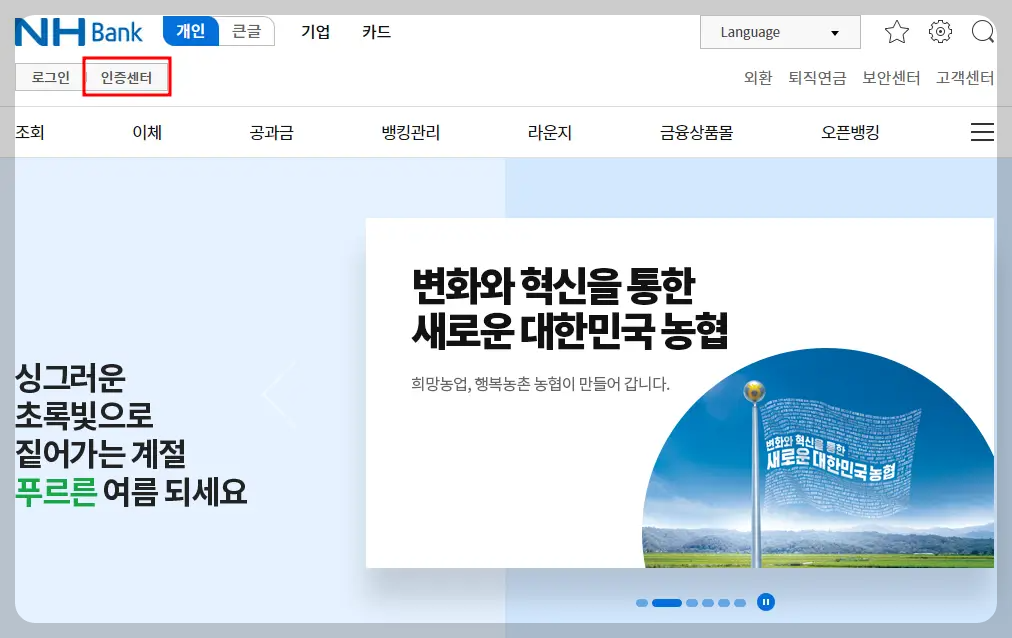Switch to the 카드 section
This screenshot has height=638, width=1012.
coord(375,31)
